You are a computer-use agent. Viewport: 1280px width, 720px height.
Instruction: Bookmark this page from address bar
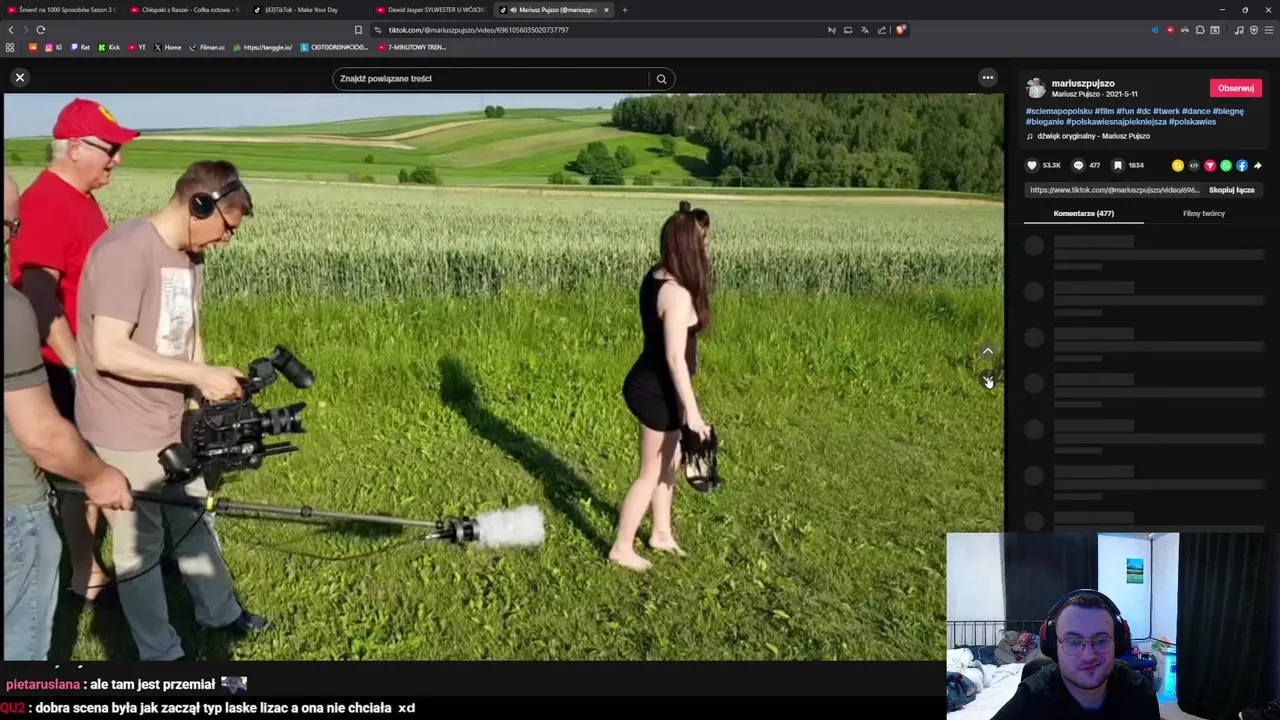point(359,30)
